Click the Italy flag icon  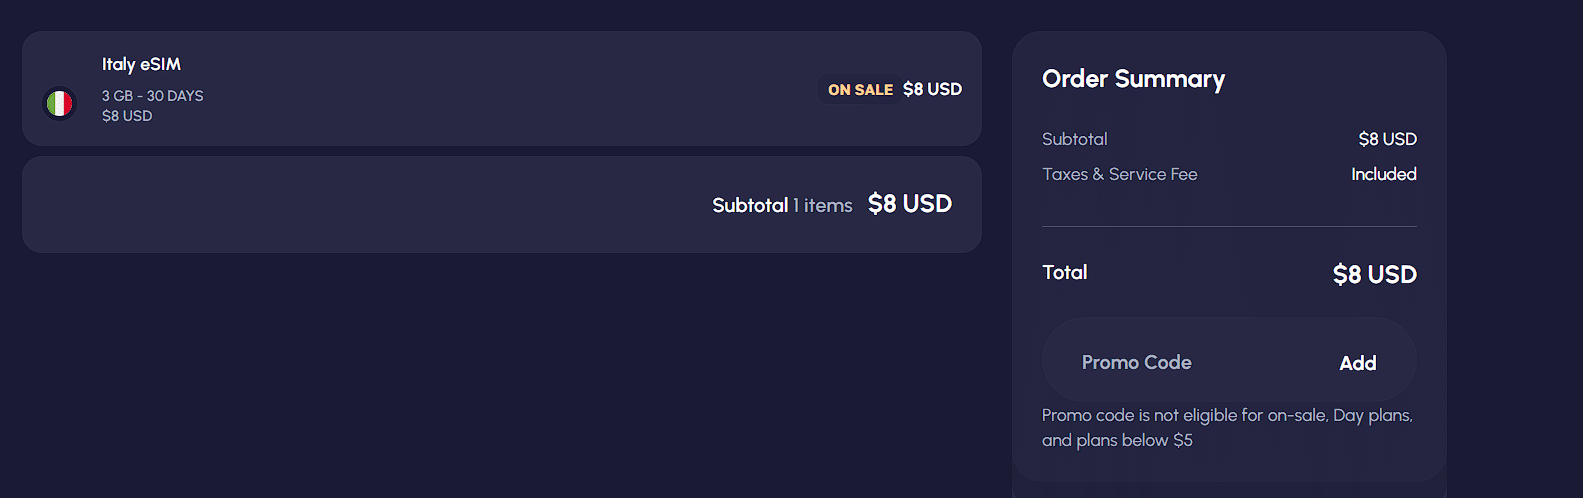(x=60, y=103)
